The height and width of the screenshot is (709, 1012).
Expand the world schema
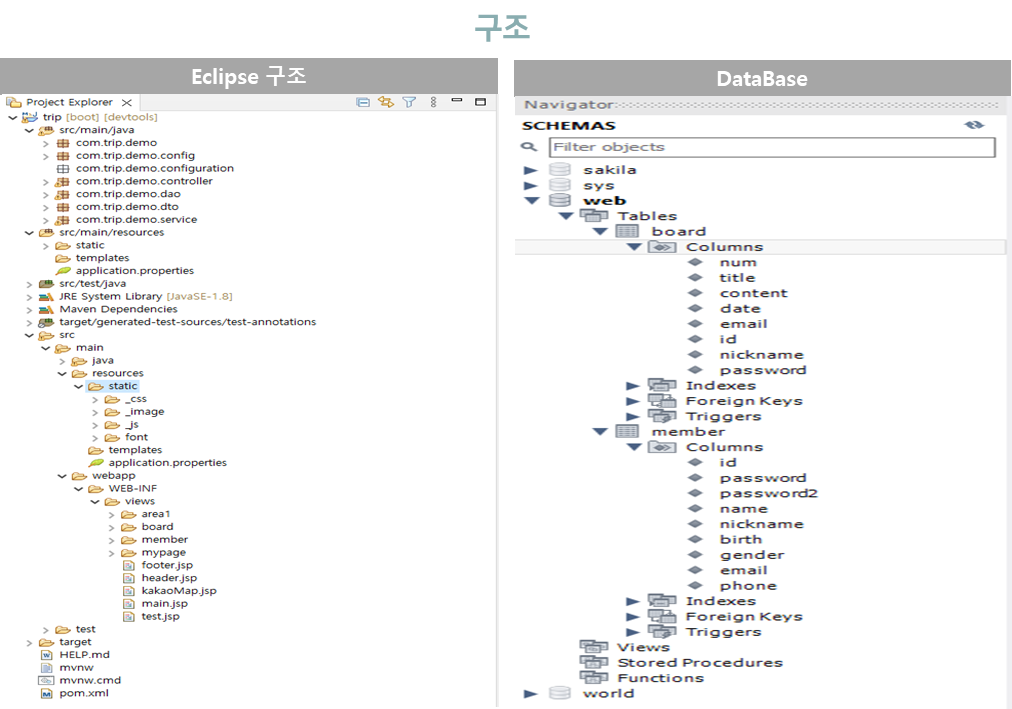pyautogui.click(x=531, y=694)
